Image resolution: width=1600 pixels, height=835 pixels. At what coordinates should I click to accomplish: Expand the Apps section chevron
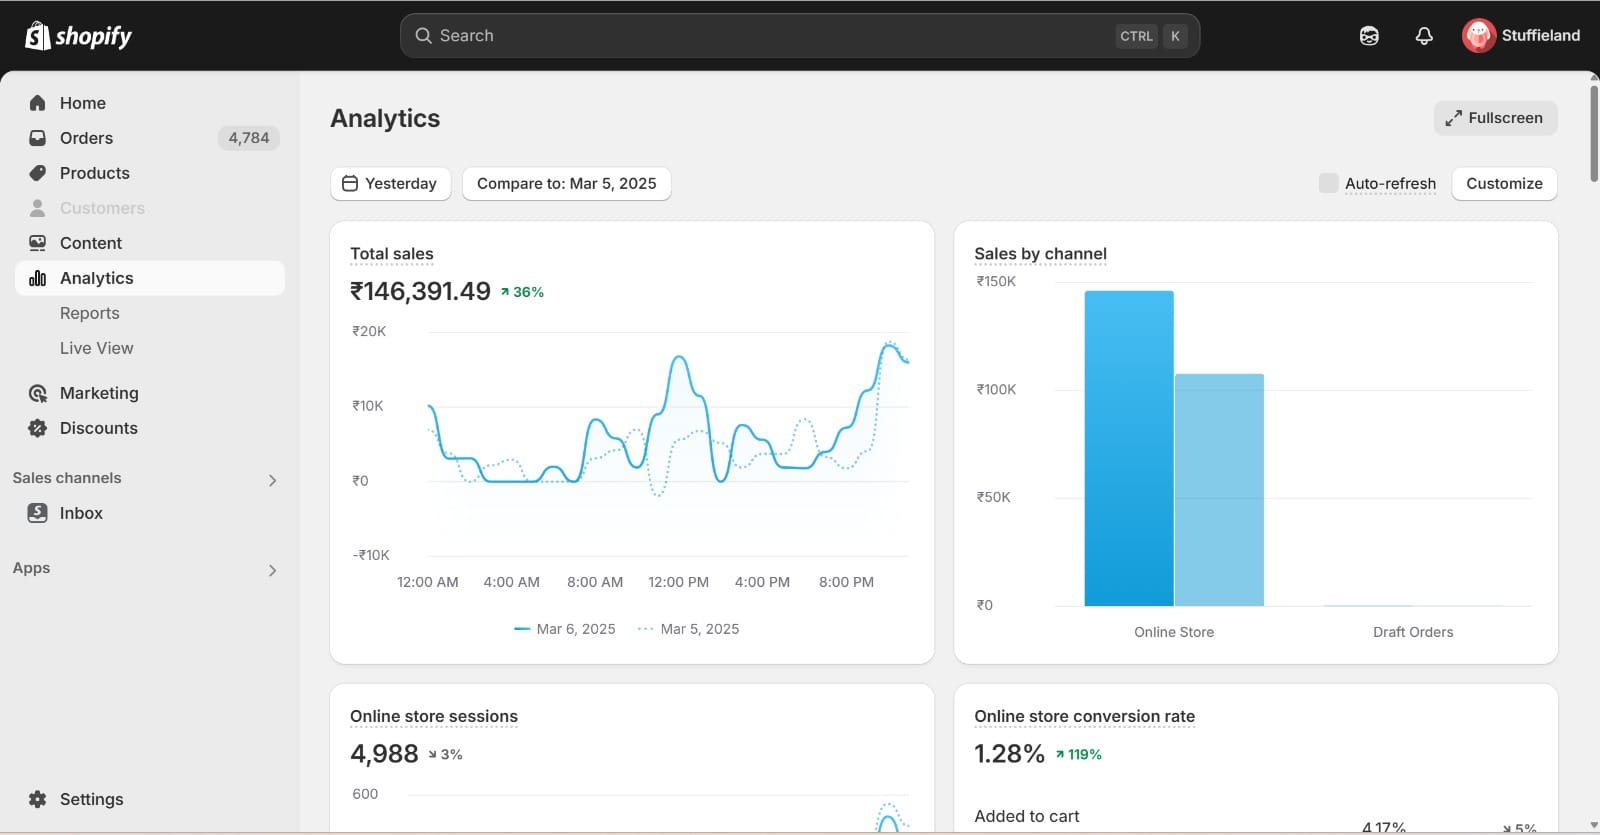point(272,570)
